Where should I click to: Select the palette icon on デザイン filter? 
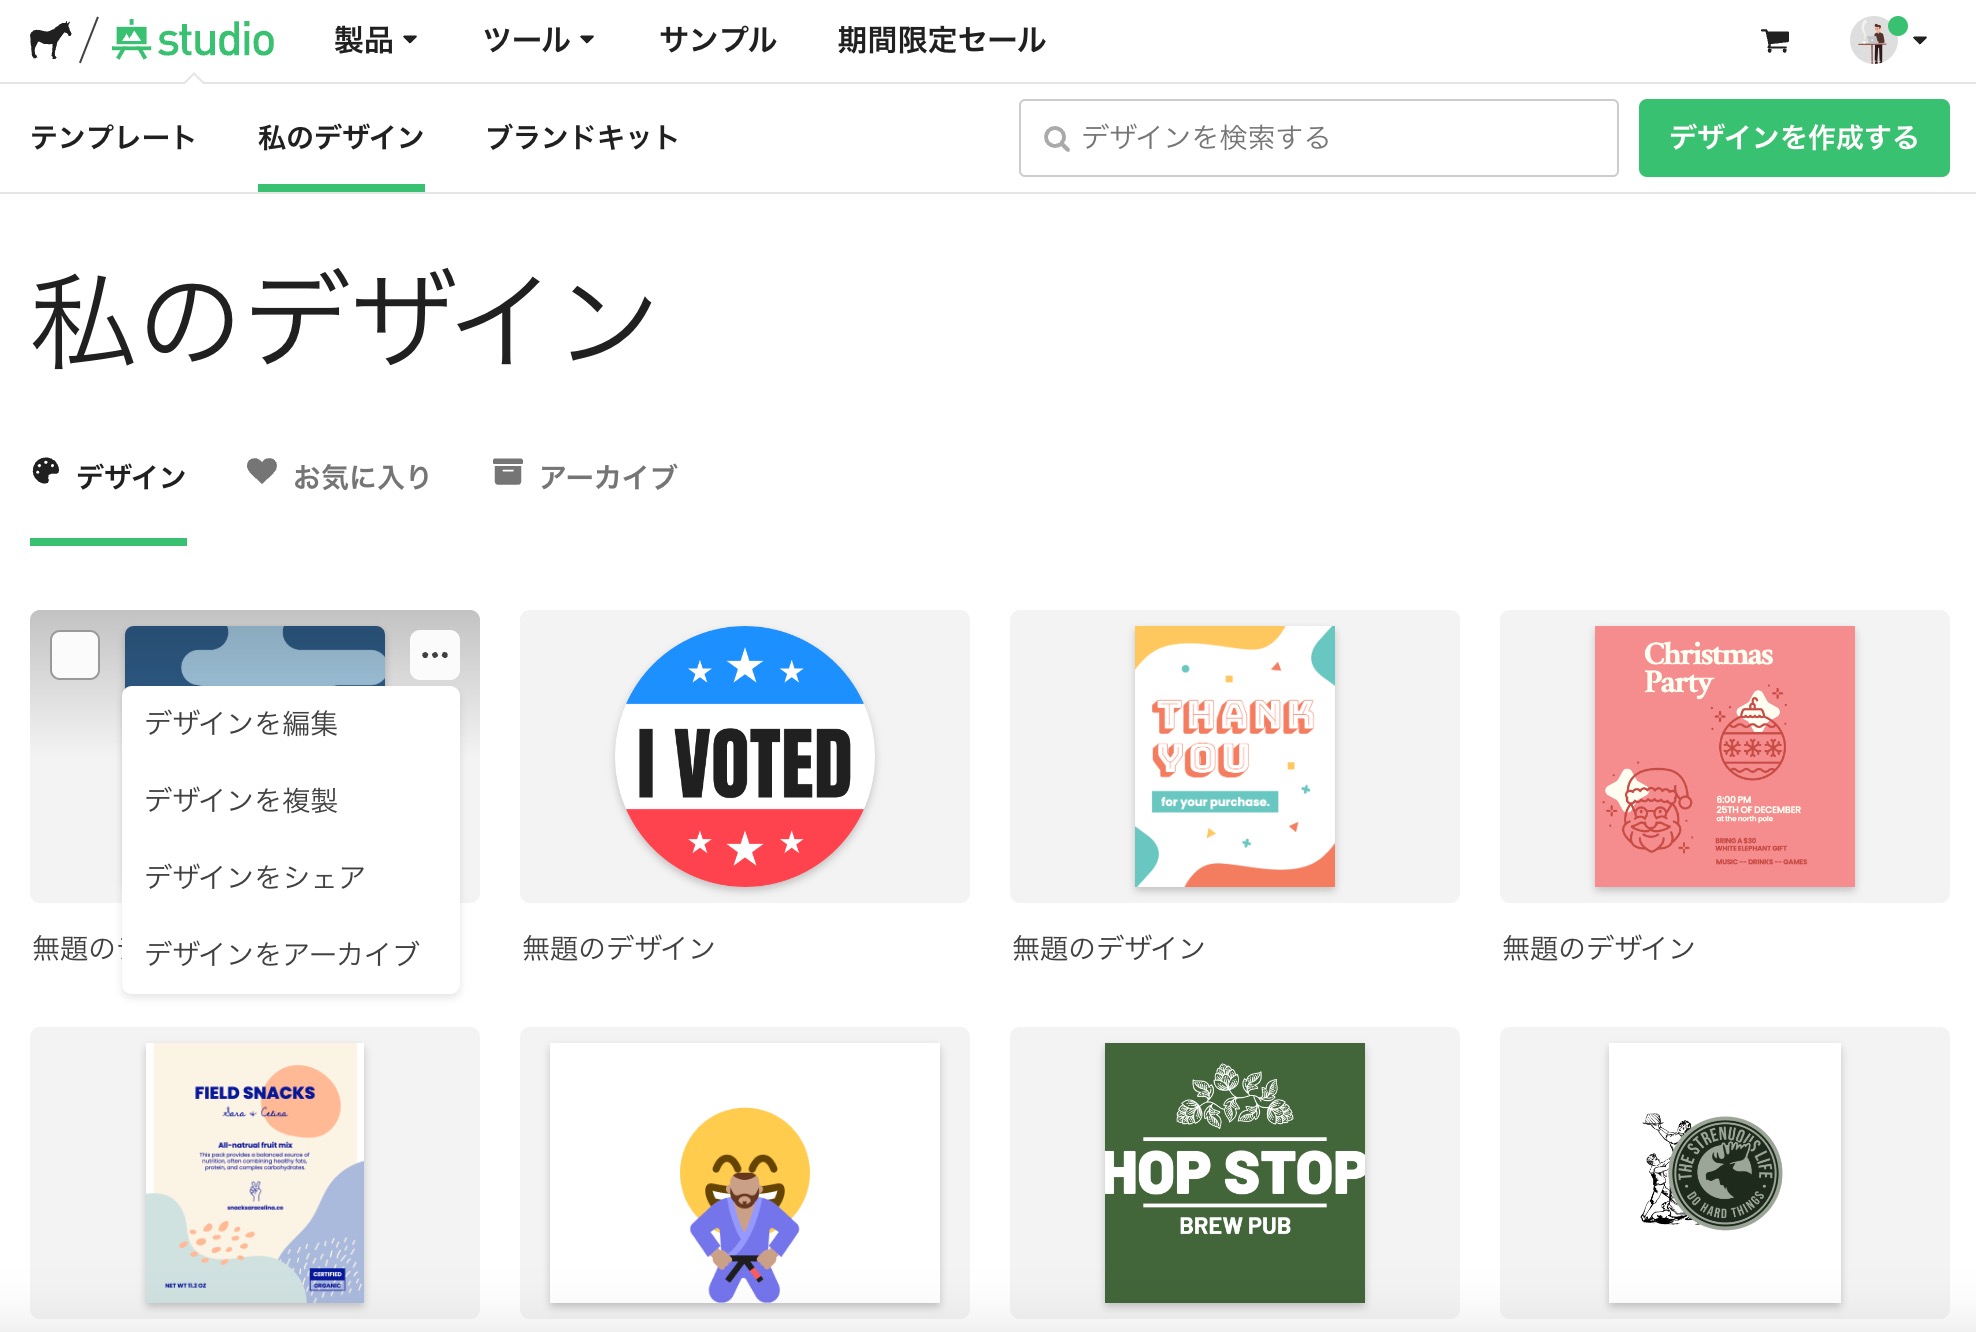(42, 474)
